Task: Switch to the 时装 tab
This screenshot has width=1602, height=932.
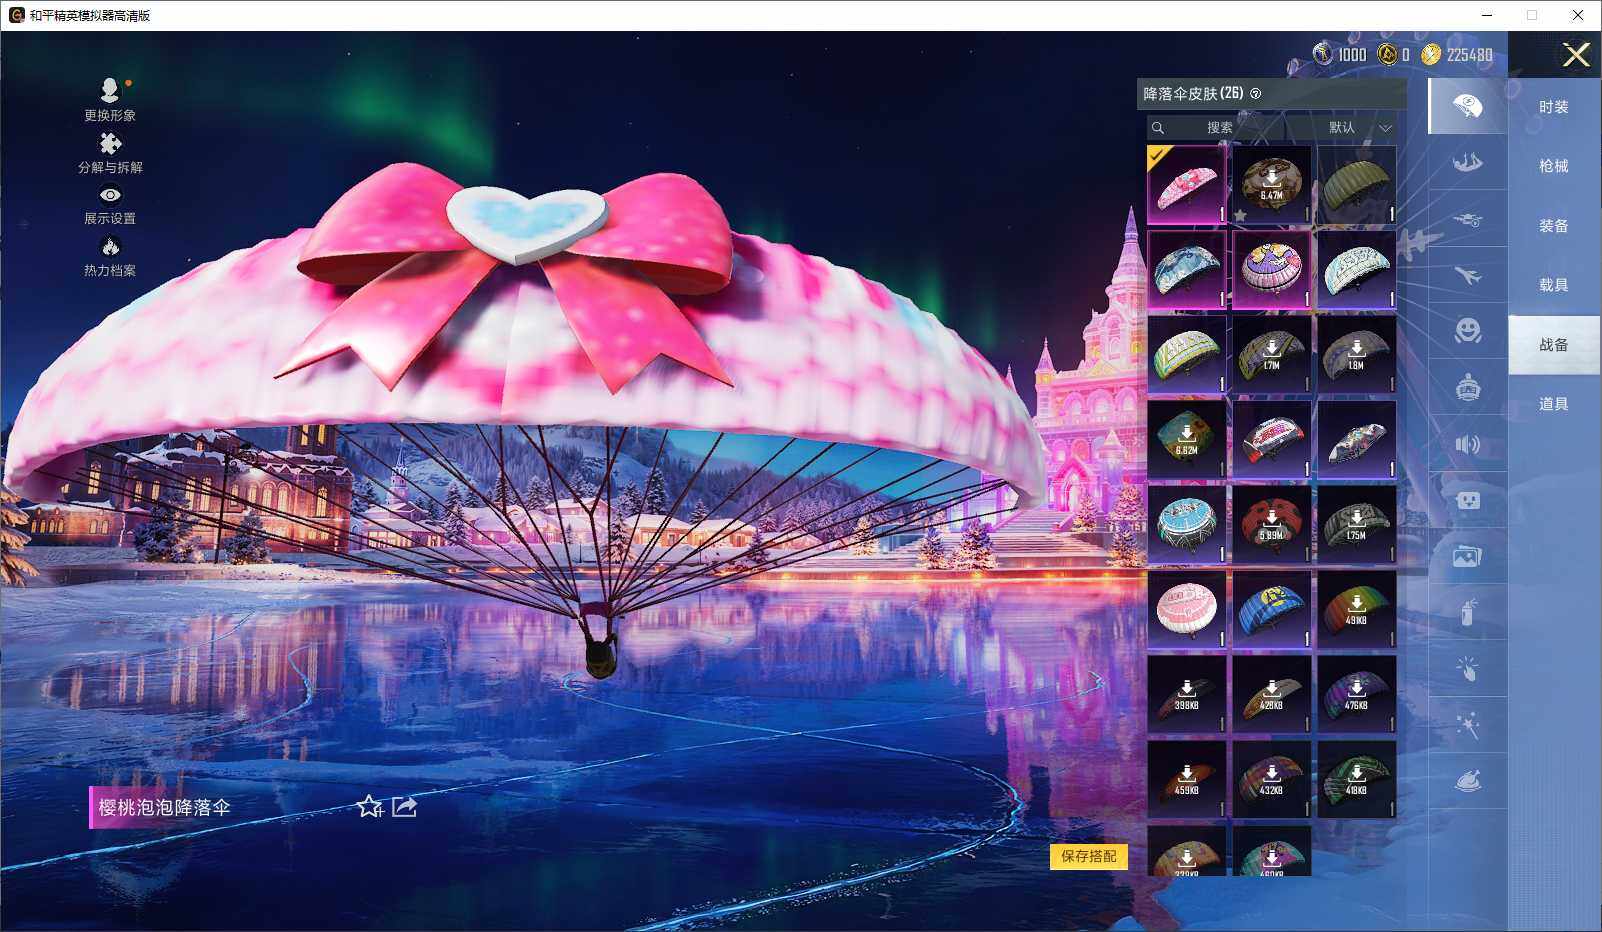Action: 1554,107
